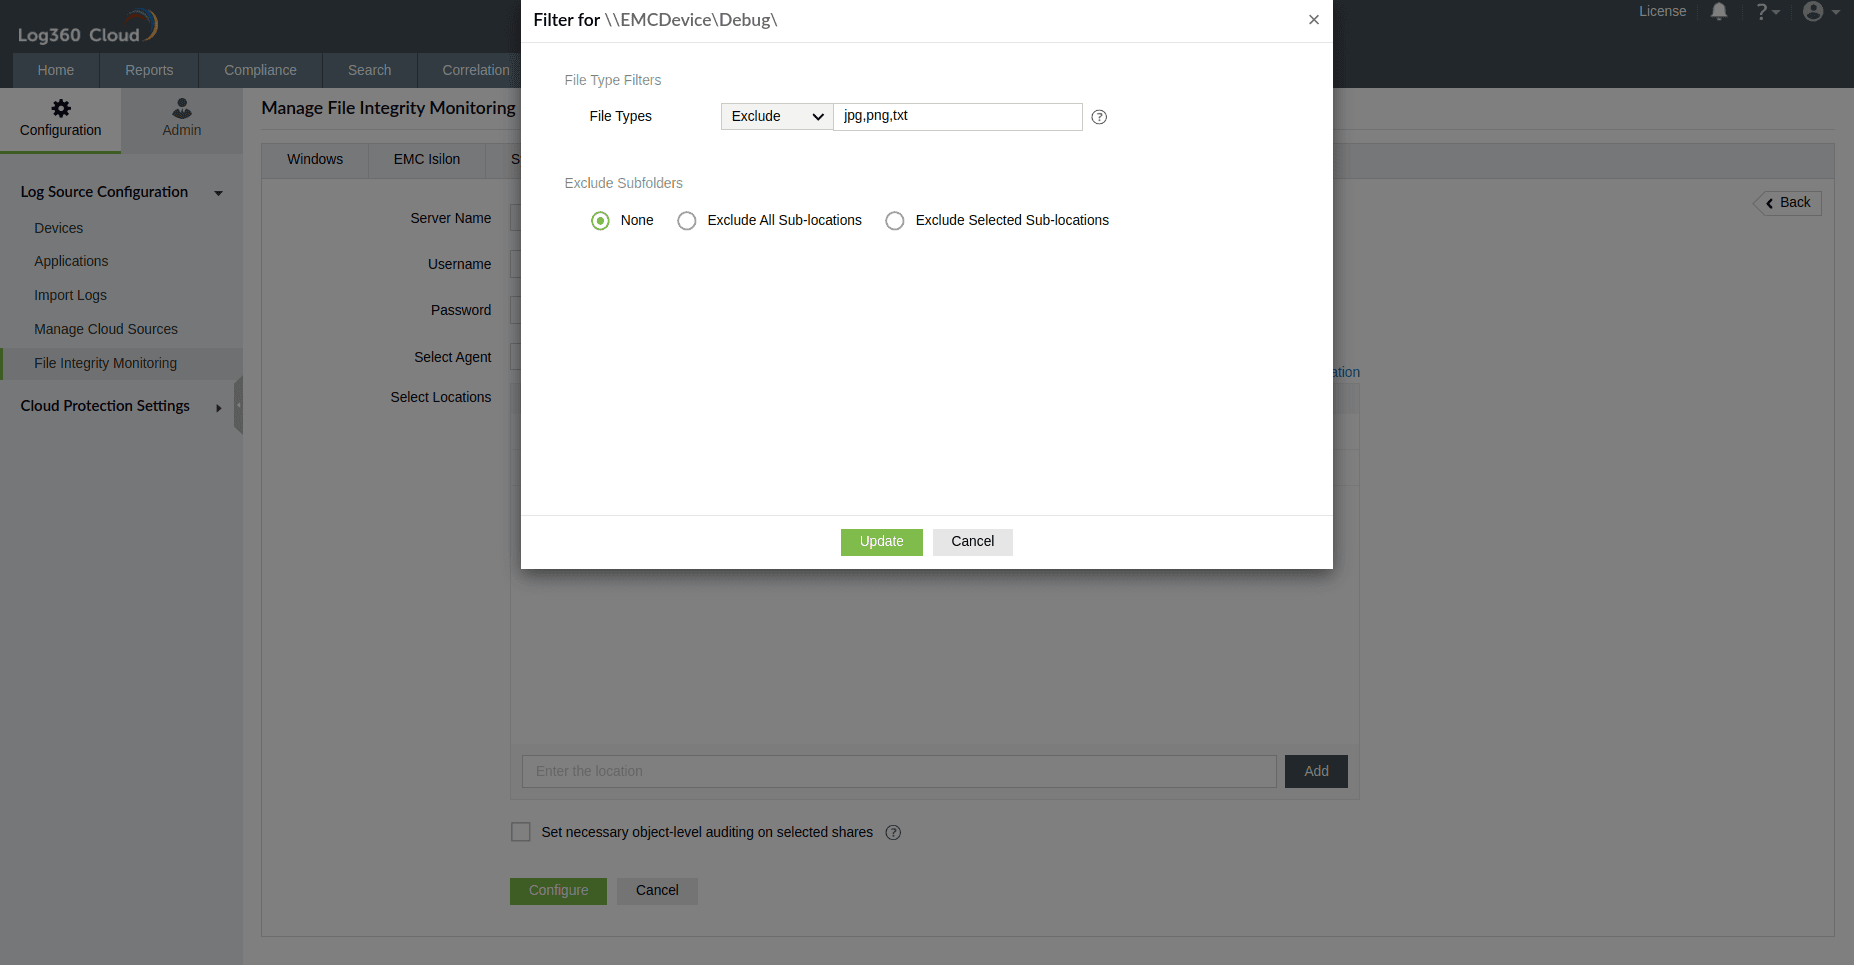Switch to the EMC Isilon tab
This screenshot has width=1854, height=965.
point(426,159)
